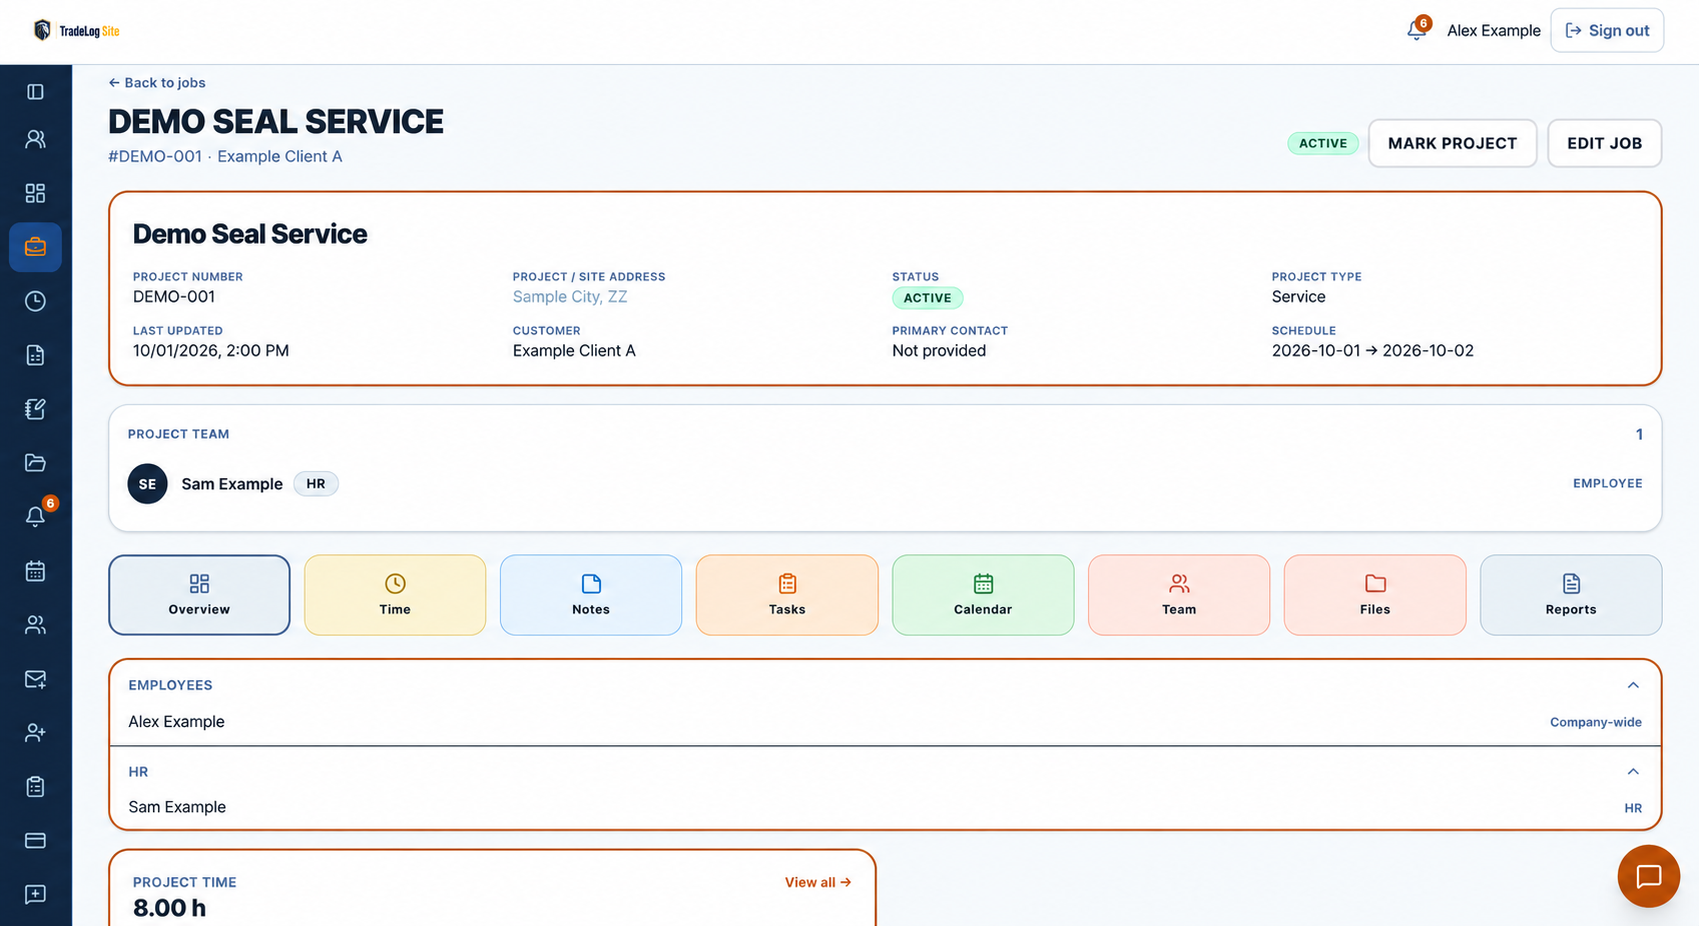Viewport: 1699px width, 926px height.
Task: Open the message-plus feedback icon in sidebar
Action: pyautogui.click(x=35, y=894)
